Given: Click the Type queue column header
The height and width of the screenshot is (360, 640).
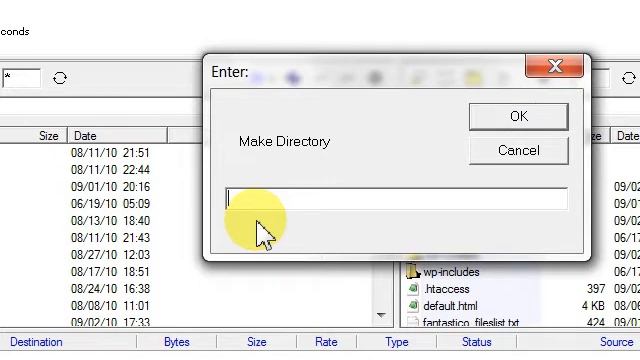Looking at the screenshot, I should point(397,342).
